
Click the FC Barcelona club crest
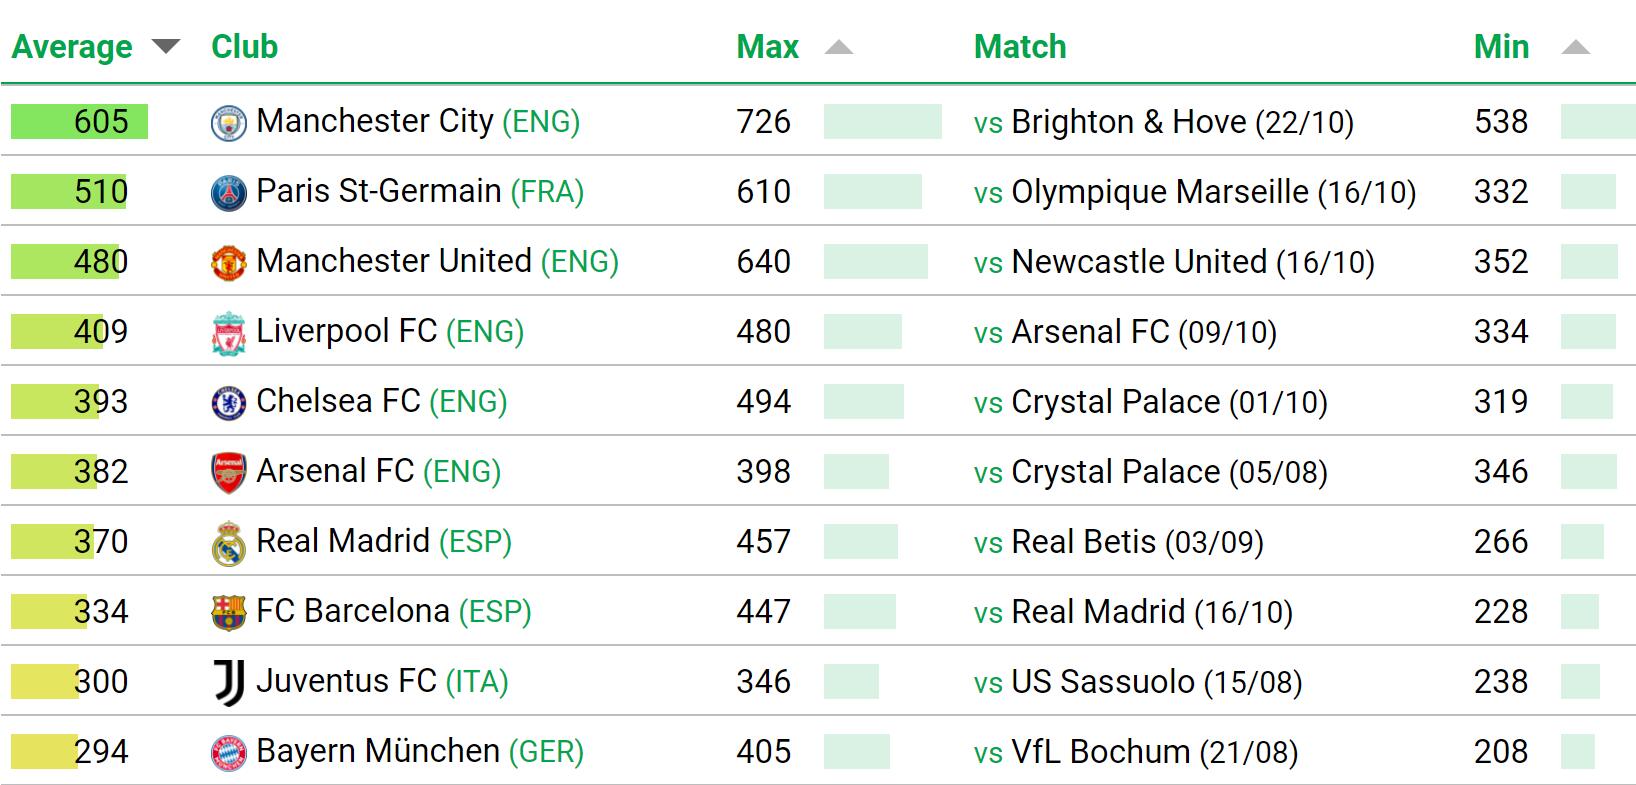pyautogui.click(x=229, y=613)
